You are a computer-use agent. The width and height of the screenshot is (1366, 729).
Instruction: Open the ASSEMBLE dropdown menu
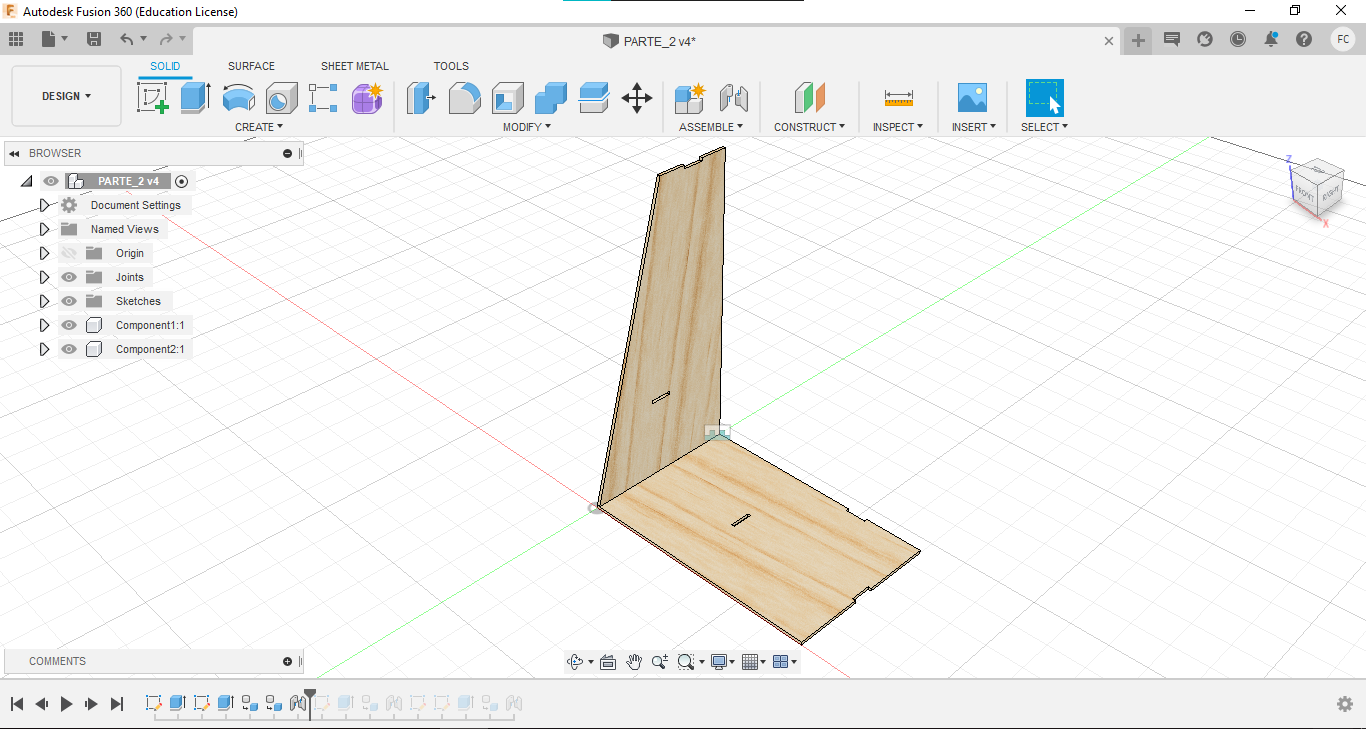tap(711, 127)
